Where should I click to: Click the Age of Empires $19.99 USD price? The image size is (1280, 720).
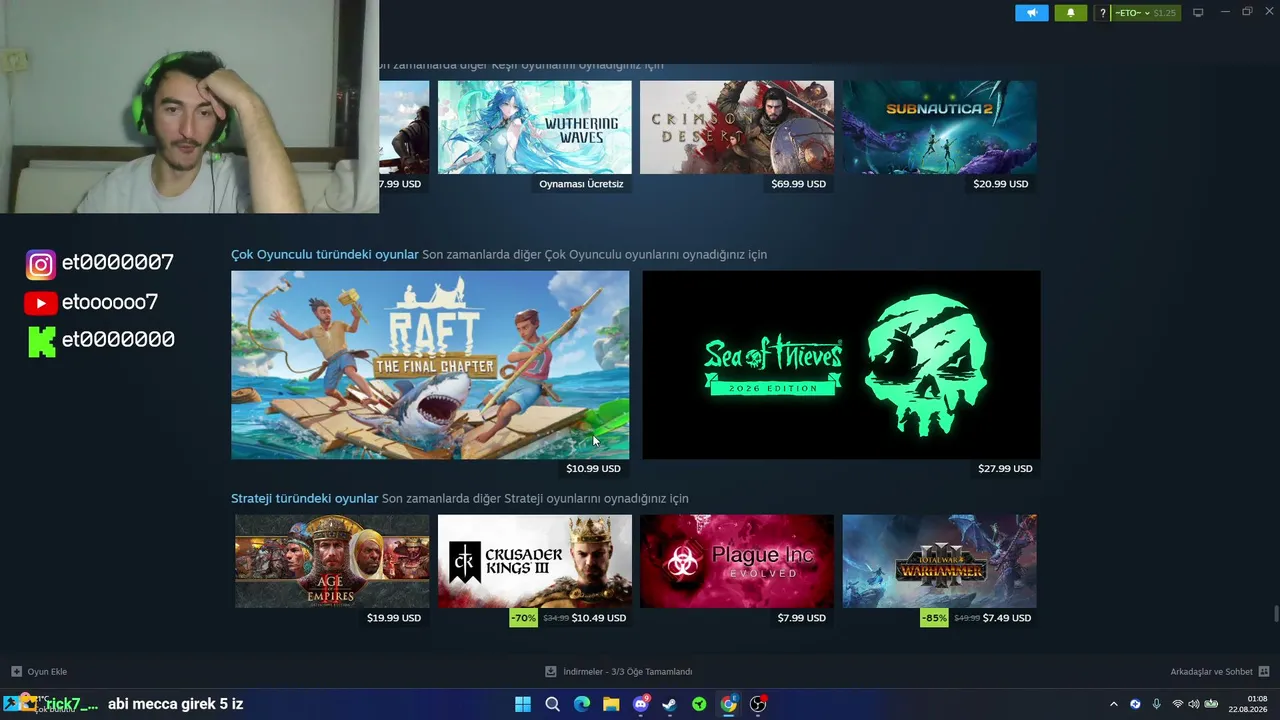click(x=394, y=618)
